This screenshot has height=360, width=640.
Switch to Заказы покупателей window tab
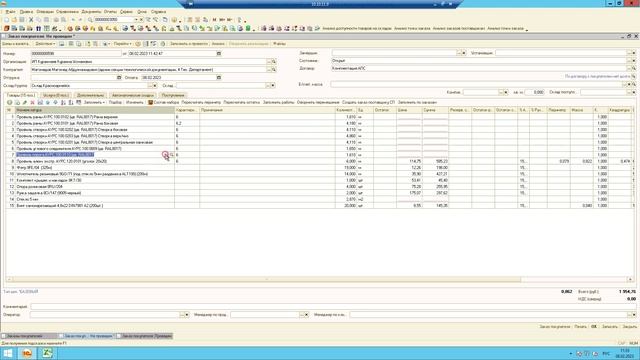[x=29, y=336]
